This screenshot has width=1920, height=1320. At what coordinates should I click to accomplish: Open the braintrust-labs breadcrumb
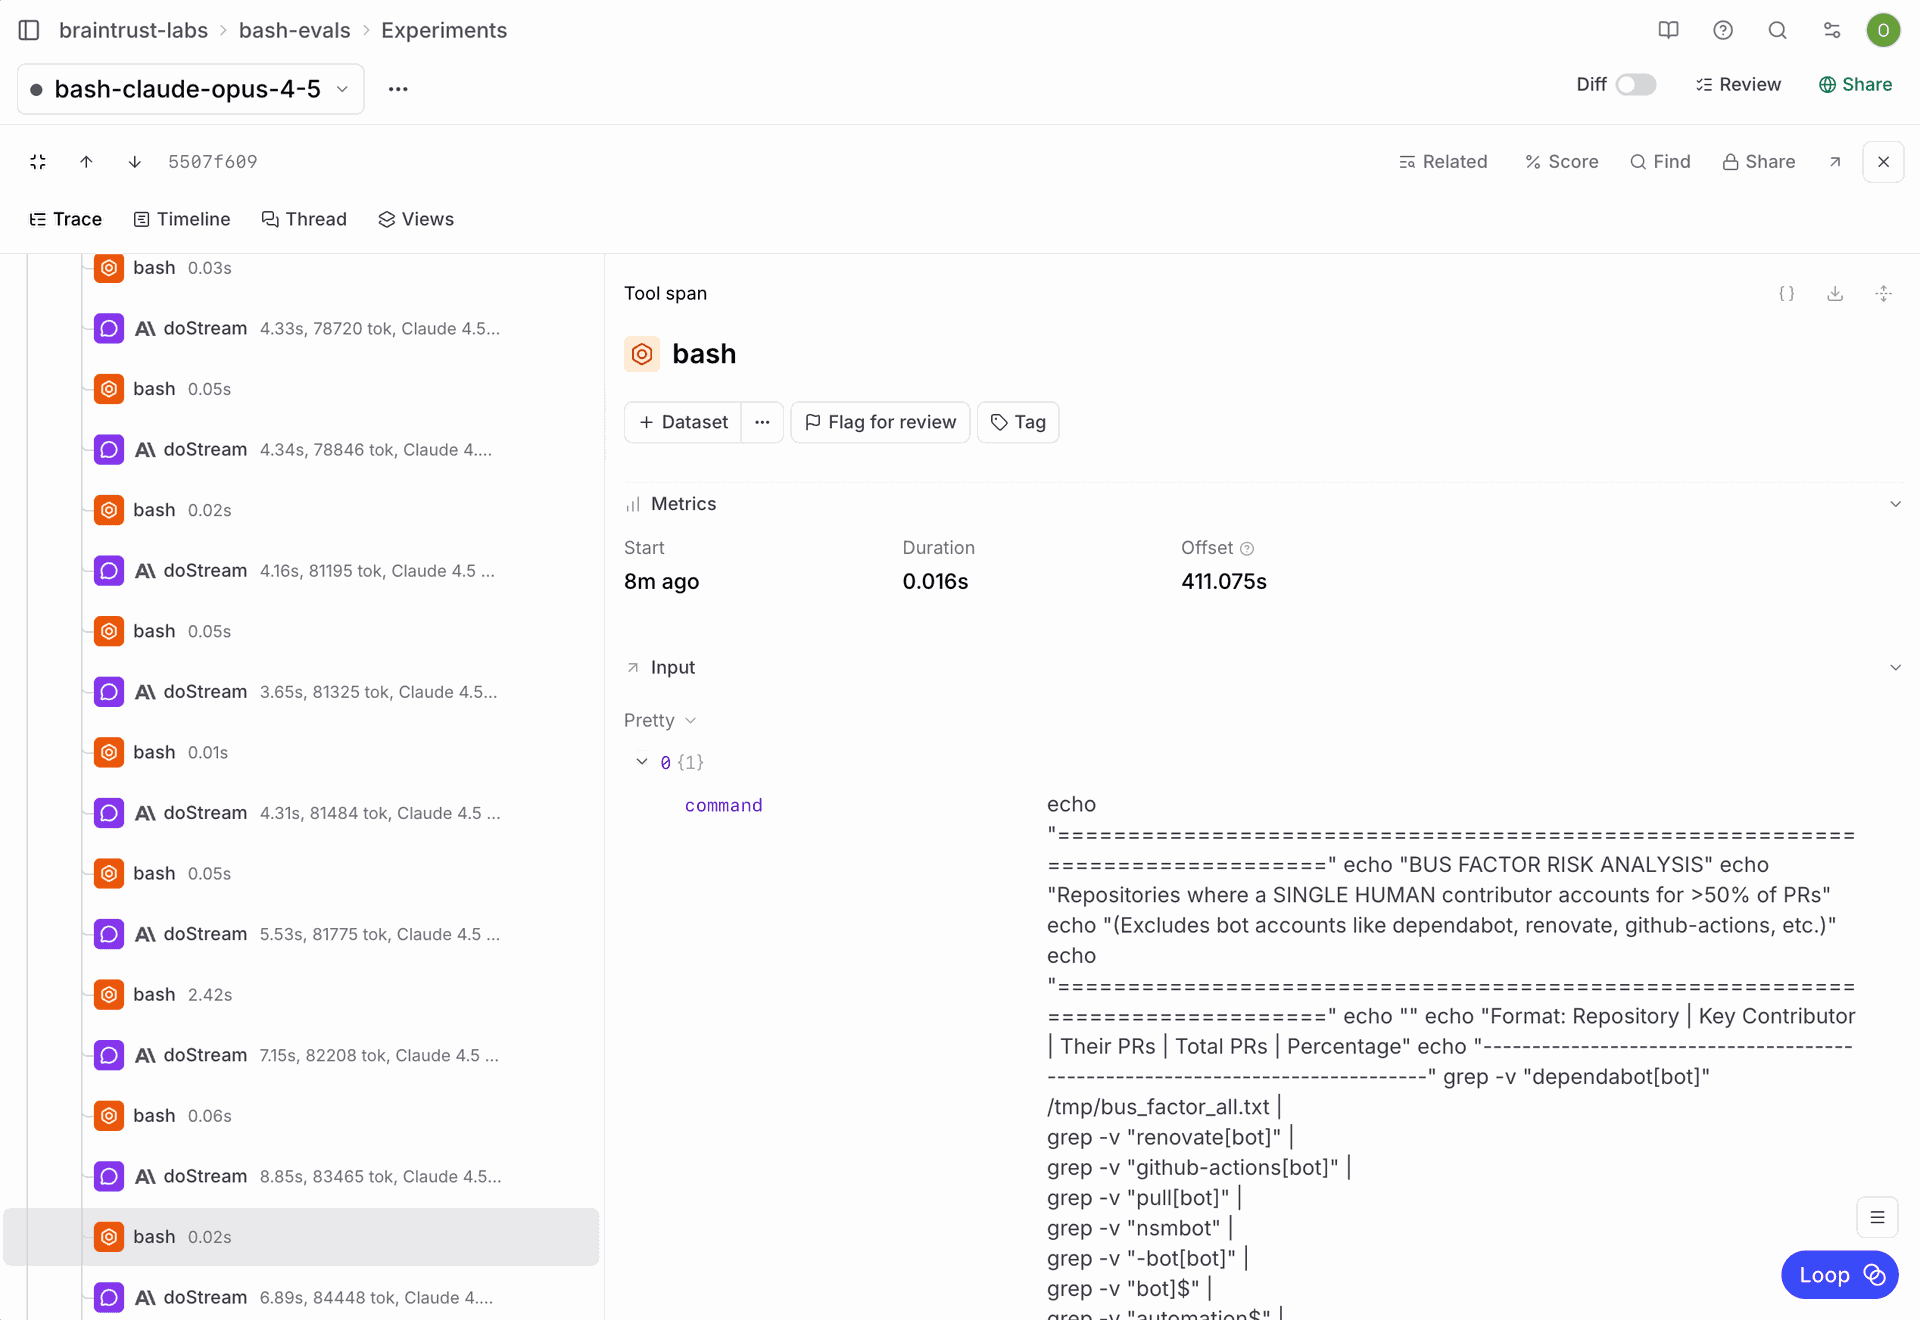click(x=133, y=30)
